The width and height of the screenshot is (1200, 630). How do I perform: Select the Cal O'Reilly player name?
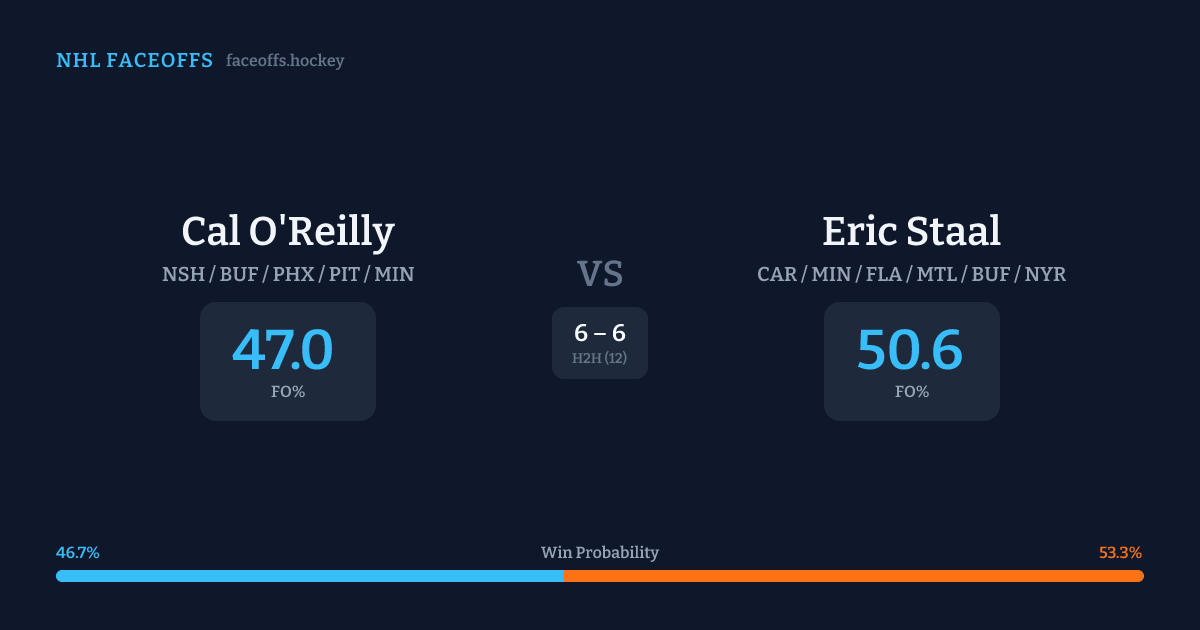tap(288, 231)
